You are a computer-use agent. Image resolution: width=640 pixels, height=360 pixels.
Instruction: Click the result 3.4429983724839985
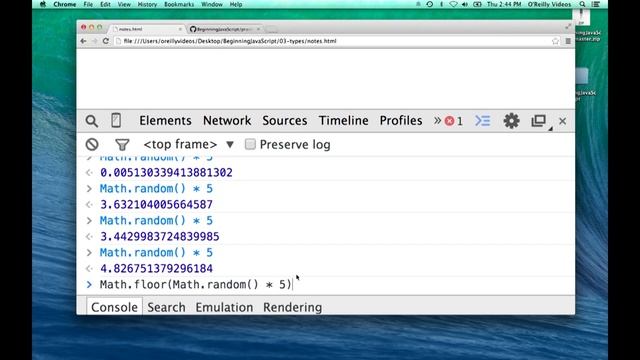[x=160, y=237]
